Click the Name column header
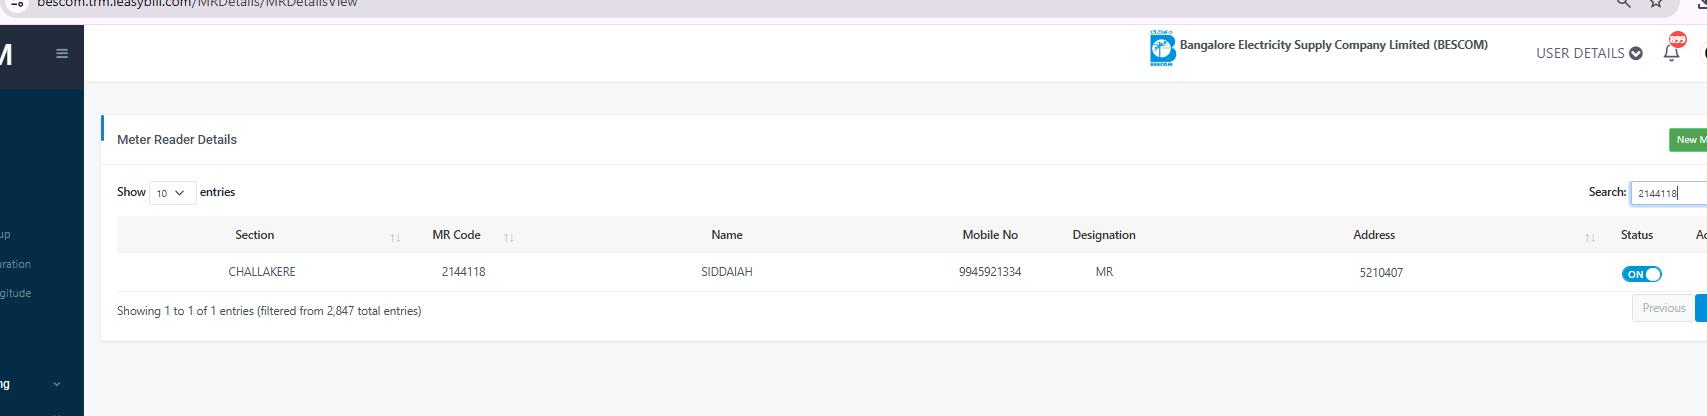Viewport: 1707px width, 416px height. pos(727,235)
